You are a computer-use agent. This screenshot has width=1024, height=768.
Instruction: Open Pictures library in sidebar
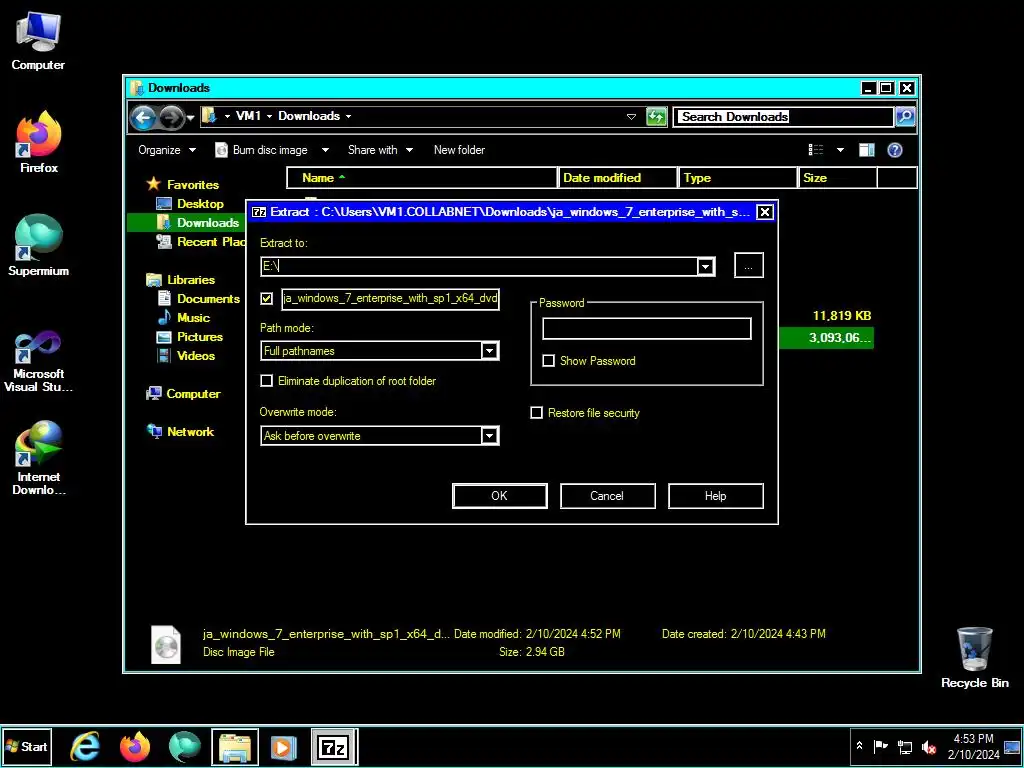189,336
